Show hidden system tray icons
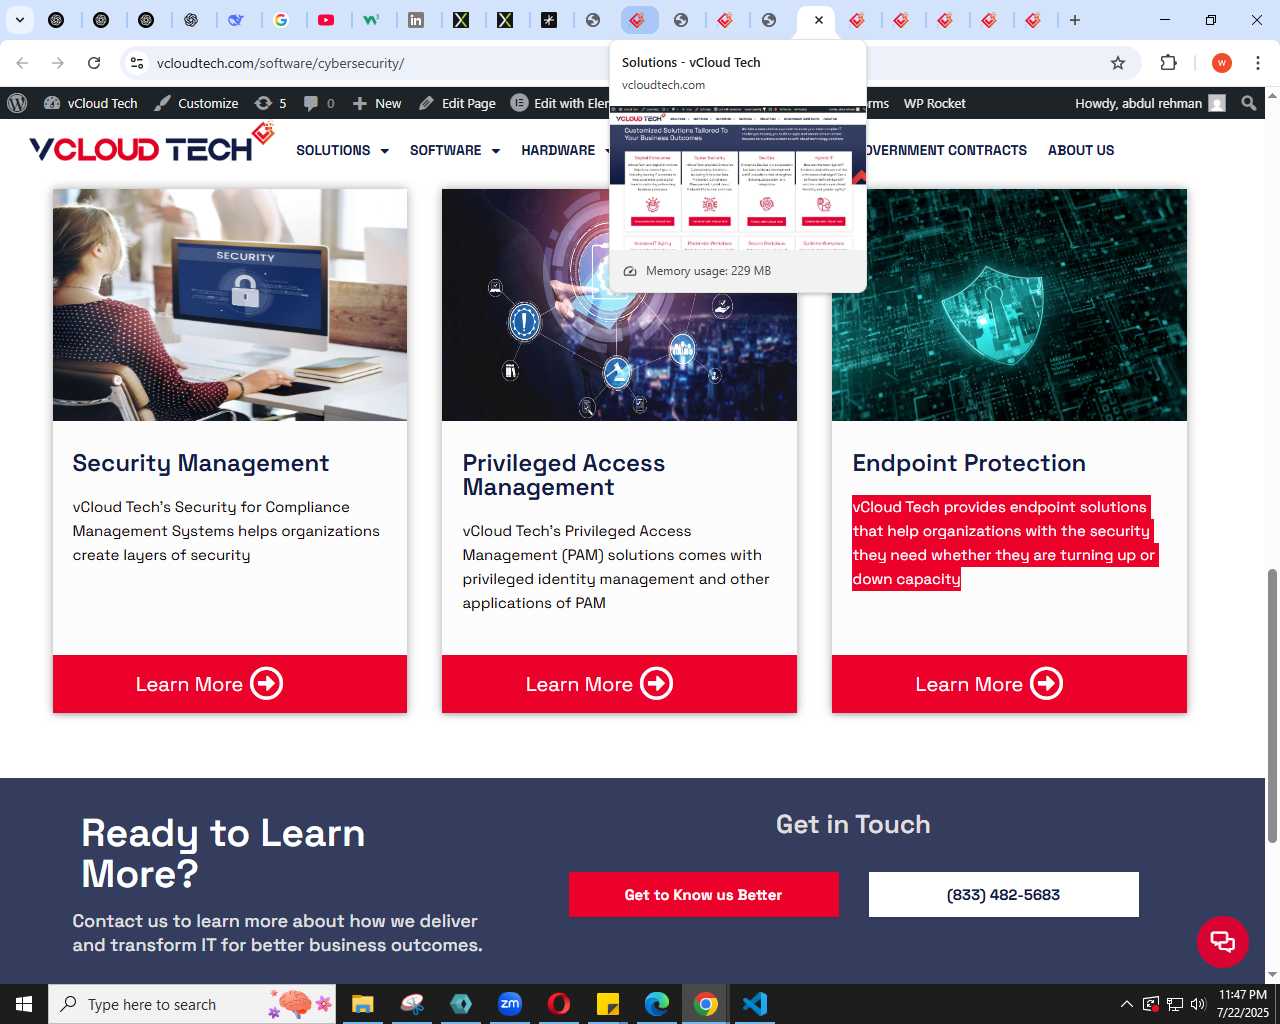The image size is (1280, 1024). click(x=1127, y=1004)
